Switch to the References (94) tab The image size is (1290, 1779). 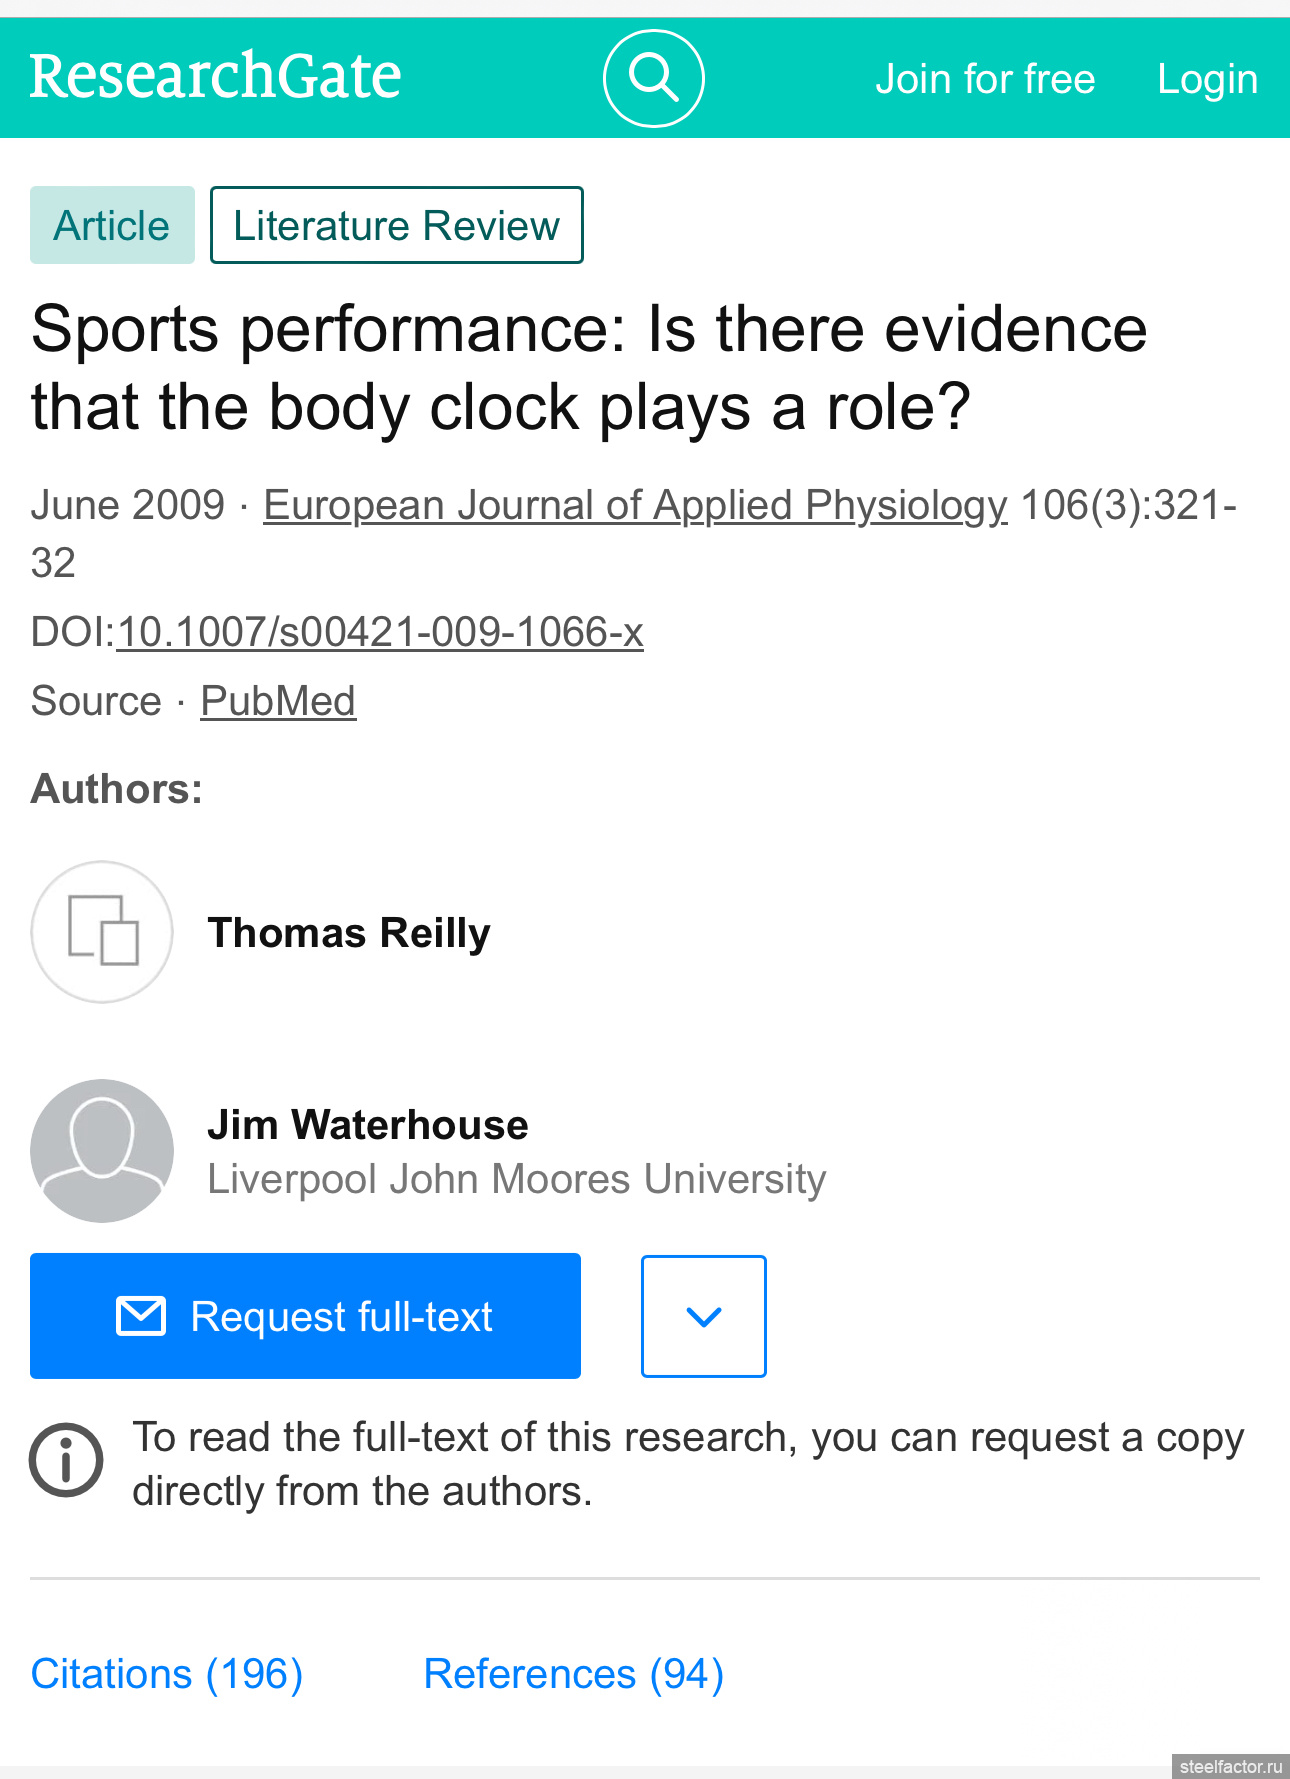click(573, 1674)
